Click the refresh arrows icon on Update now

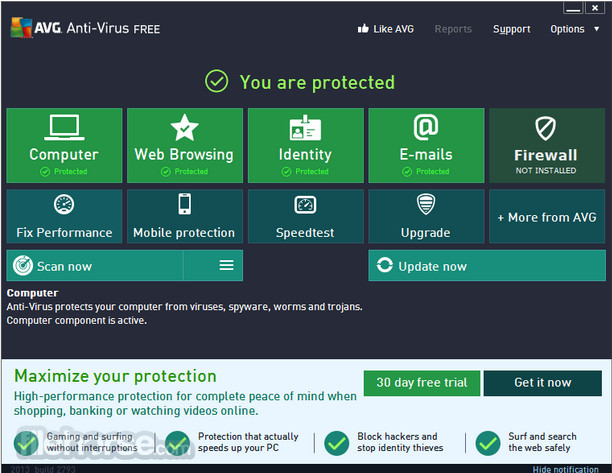point(384,265)
